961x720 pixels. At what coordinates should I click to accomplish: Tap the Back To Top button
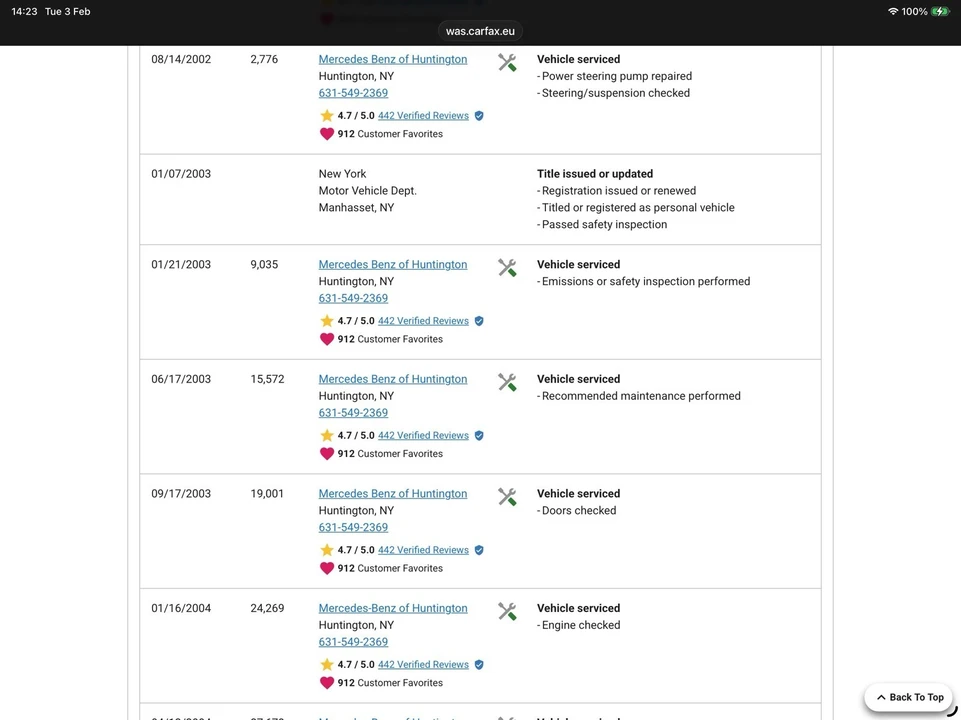click(910, 697)
